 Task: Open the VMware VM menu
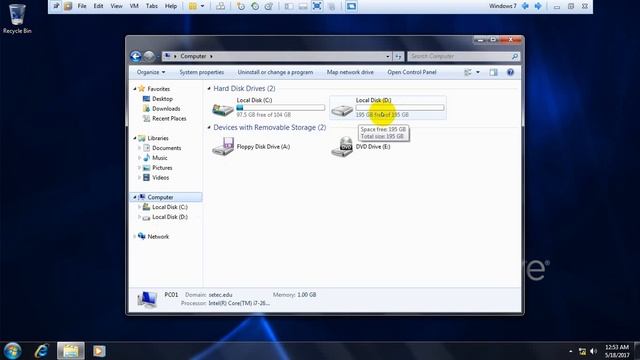pyautogui.click(x=134, y=6)
